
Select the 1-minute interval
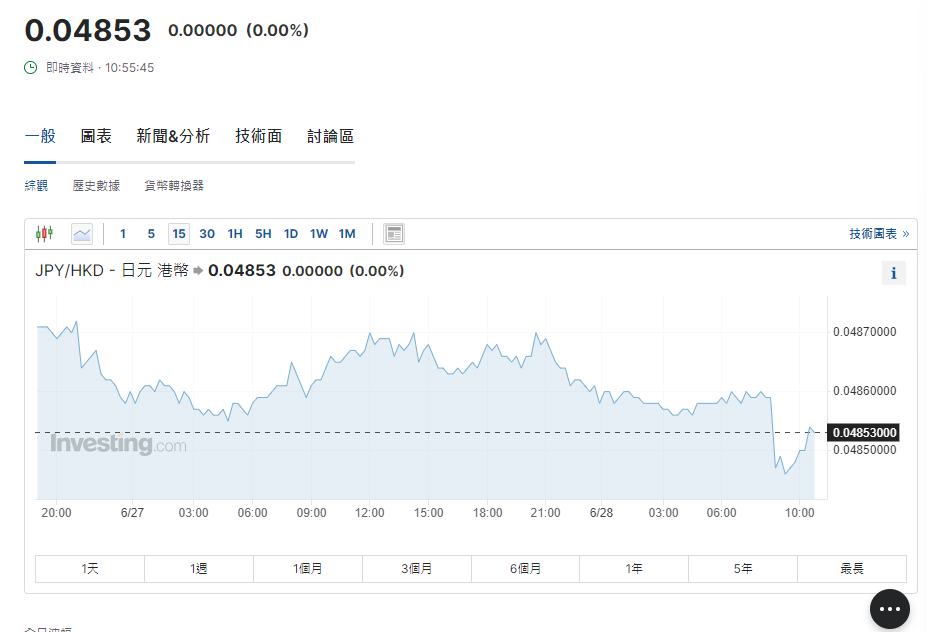[x=123, y=234]
